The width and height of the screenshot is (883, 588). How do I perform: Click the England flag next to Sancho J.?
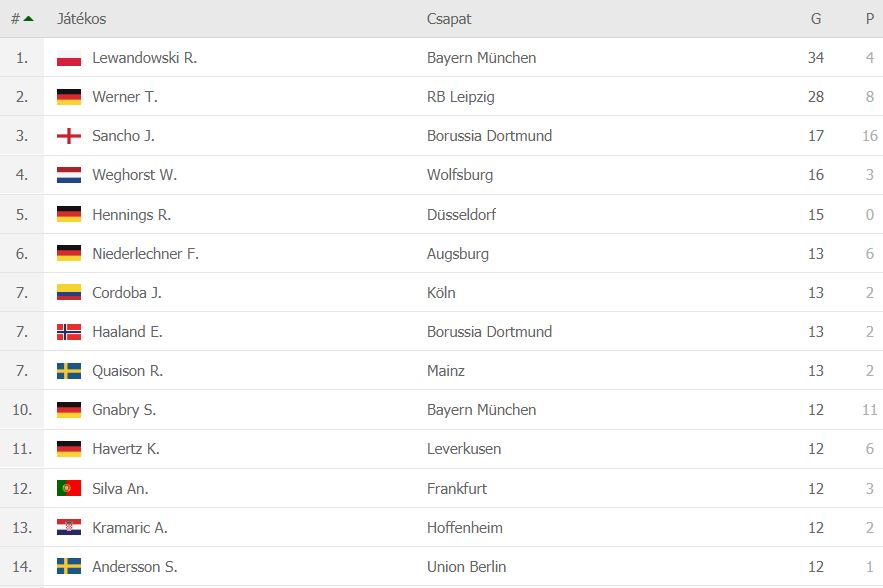coord(69,136)
